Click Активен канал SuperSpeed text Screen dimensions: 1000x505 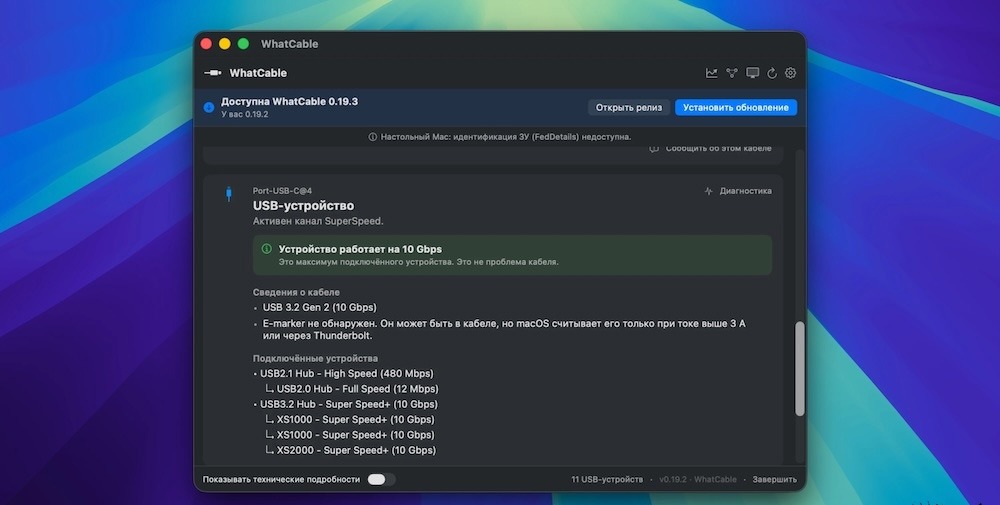pyautogui.click(x=318, y=221)
